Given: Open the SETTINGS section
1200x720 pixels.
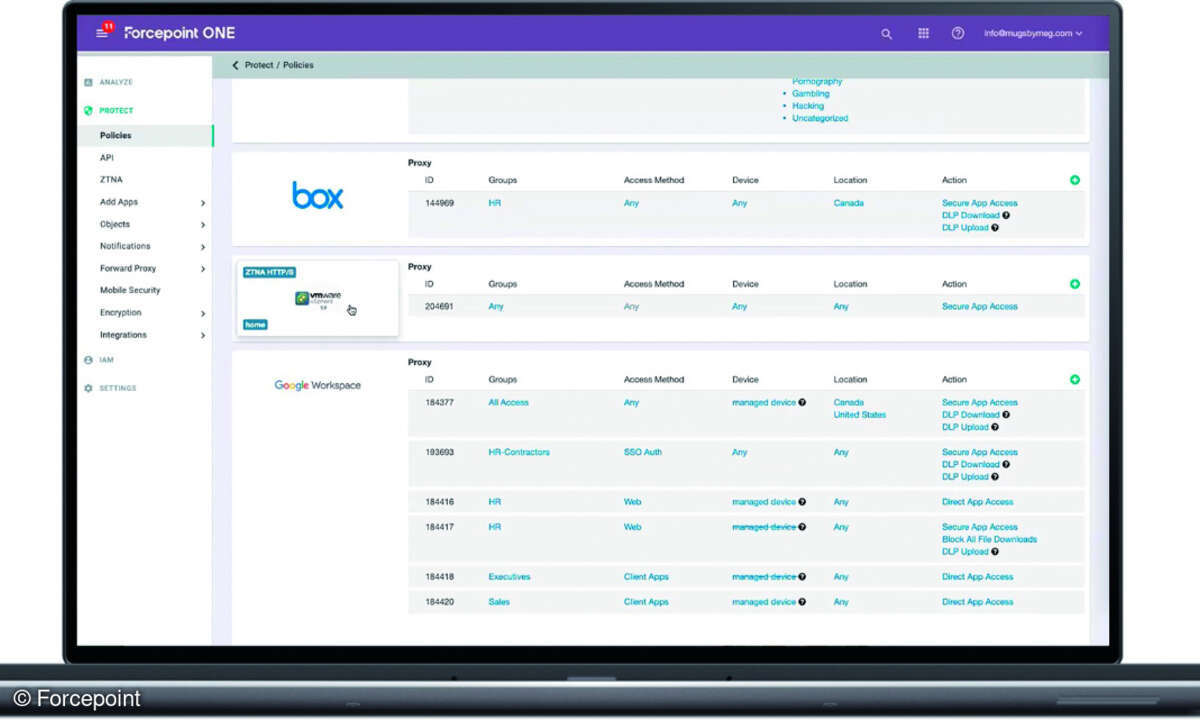Looking at the screenshot, I should coord(110,388).
